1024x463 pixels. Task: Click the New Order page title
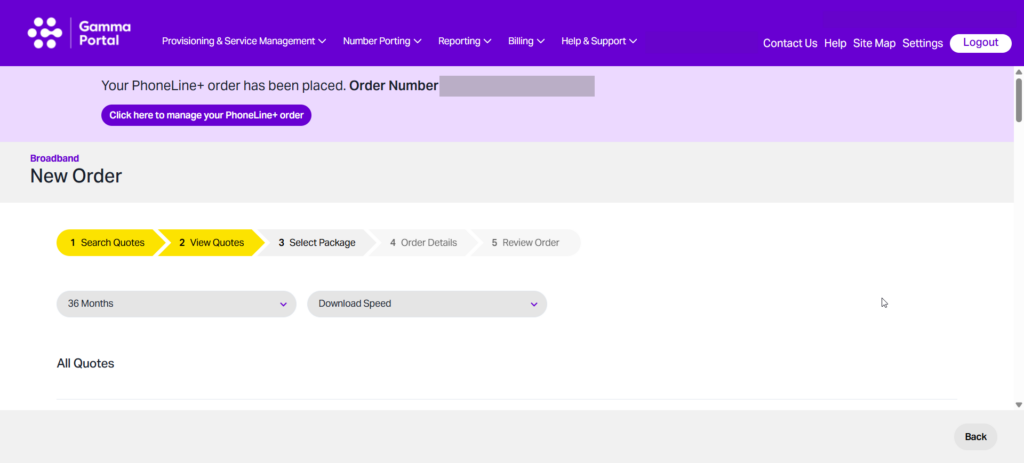[x=76, y=176]
